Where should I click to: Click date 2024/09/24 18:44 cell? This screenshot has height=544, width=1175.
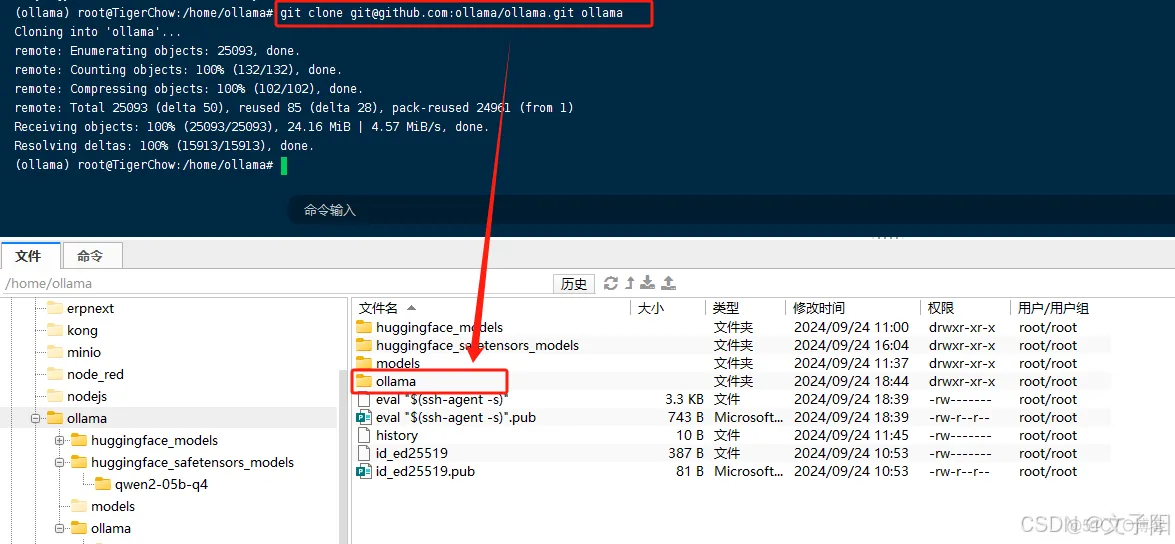pos(851,381)
